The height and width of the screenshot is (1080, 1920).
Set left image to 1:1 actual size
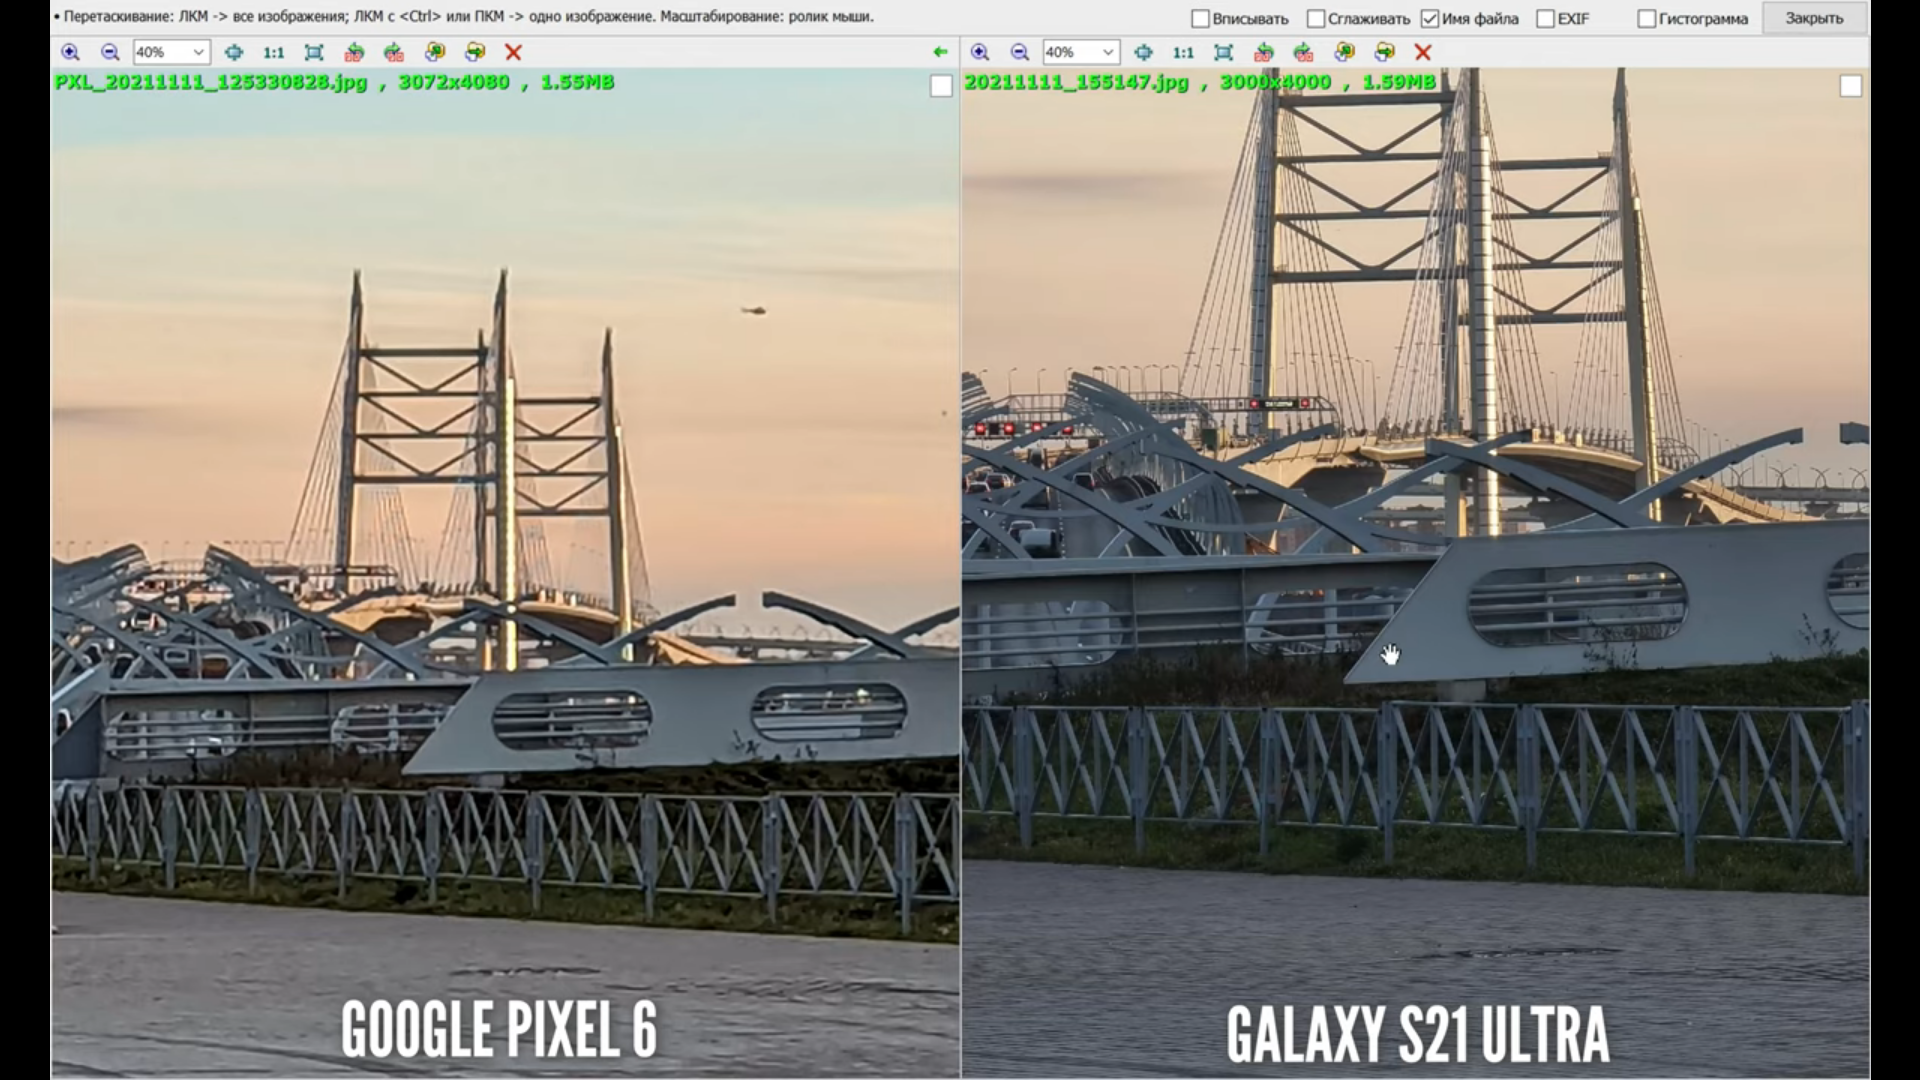(273, 52)
